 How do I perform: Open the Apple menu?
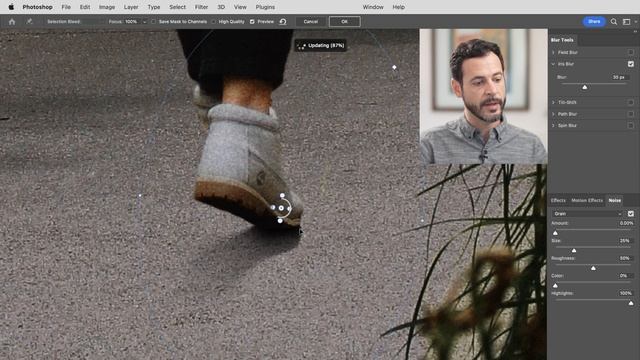point(11,7)
